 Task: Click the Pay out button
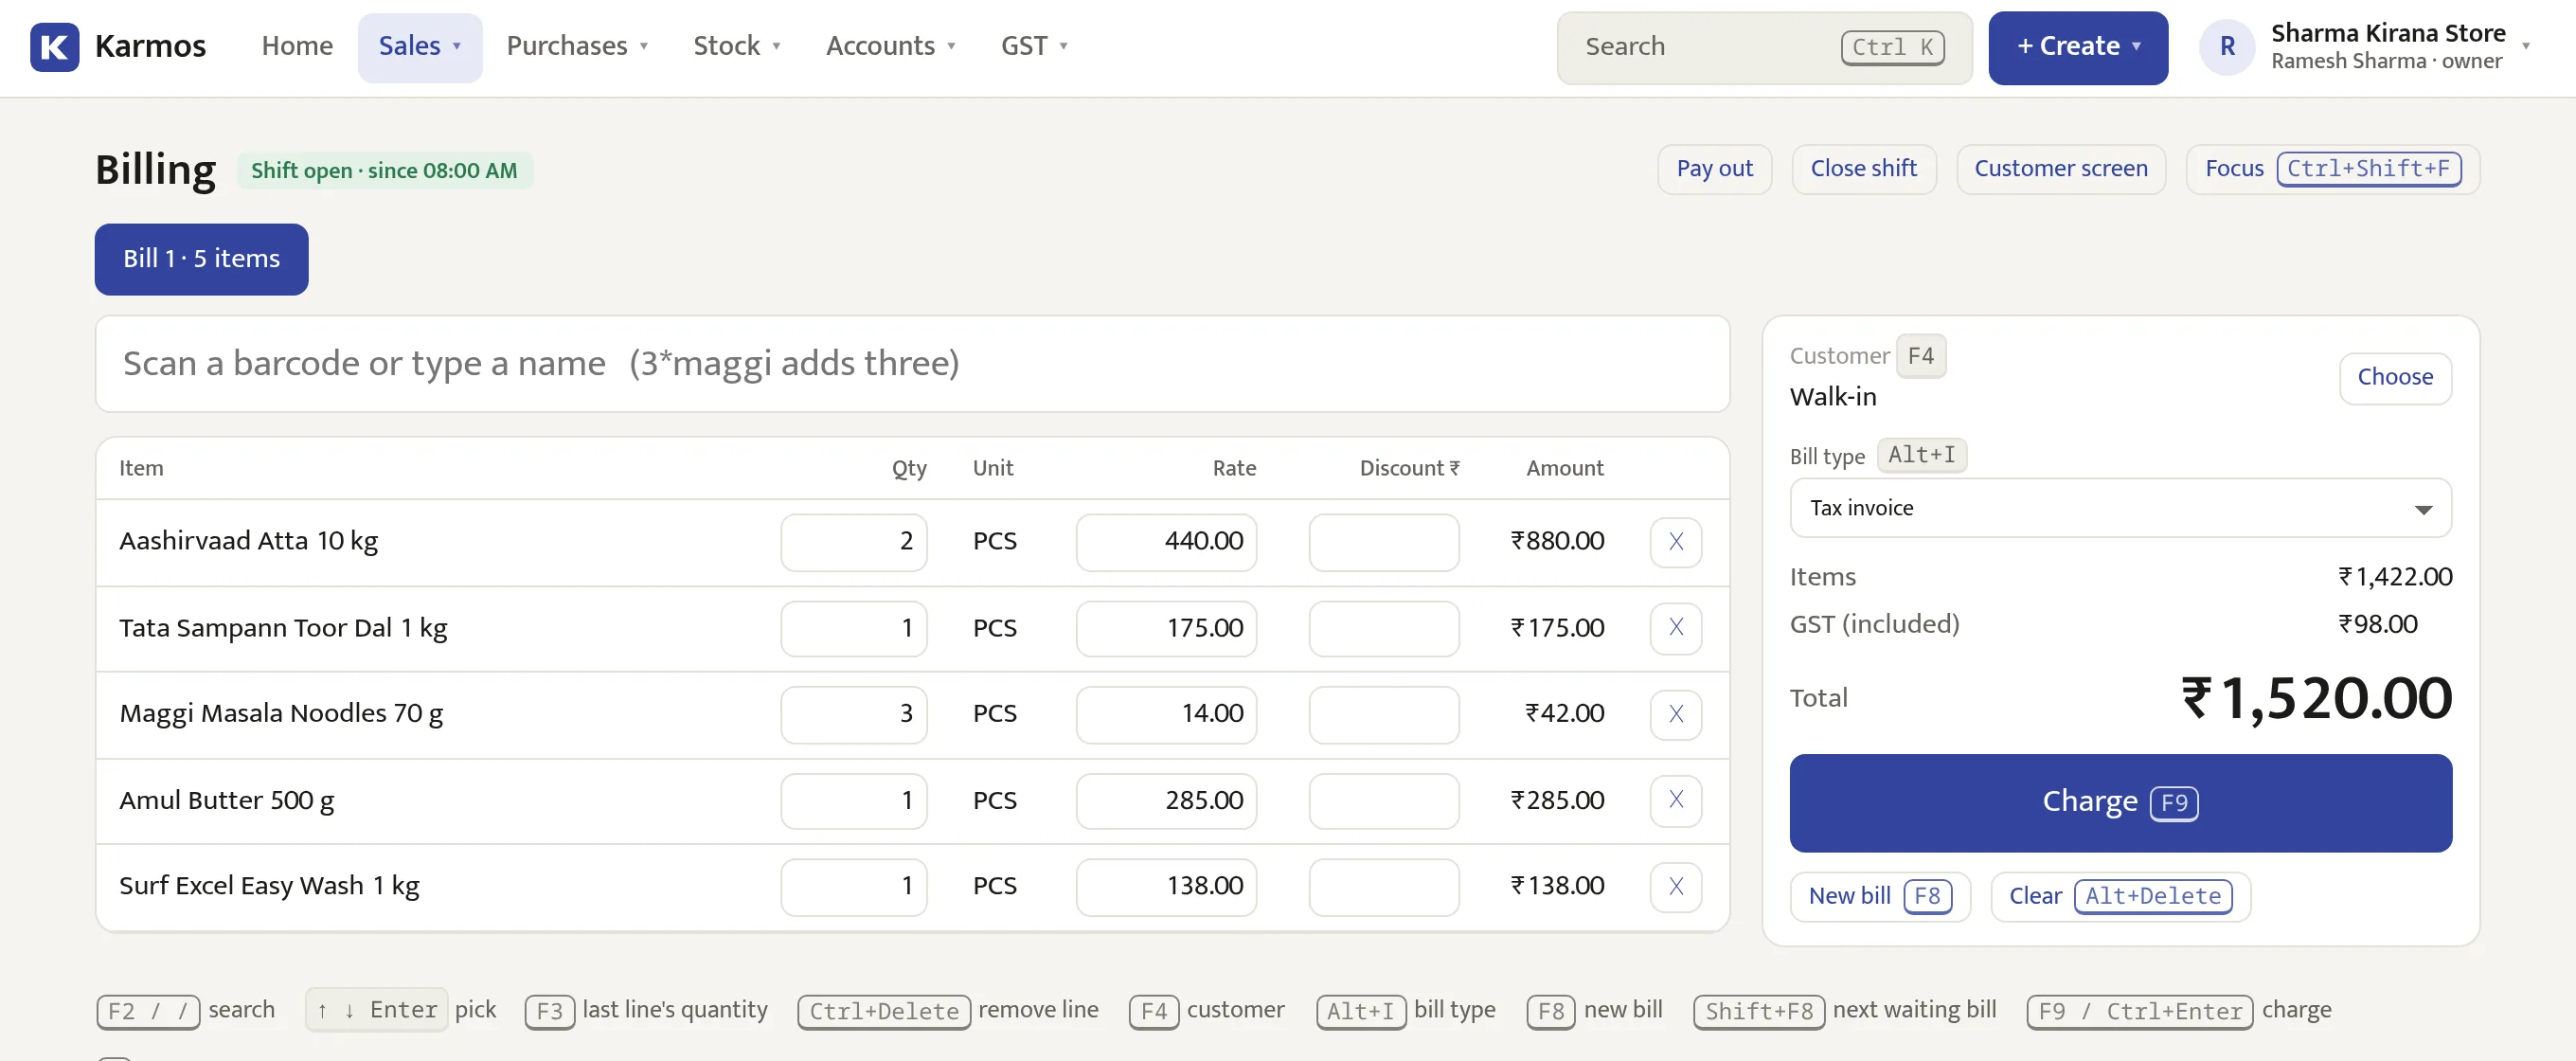pyautogui.click(x=1714, y=169)
